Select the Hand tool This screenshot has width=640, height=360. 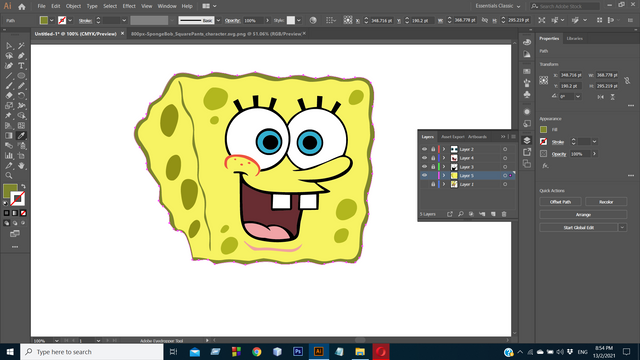[21, 165]
